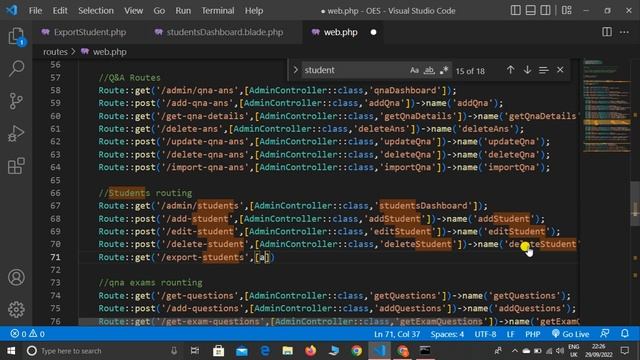Click '//qna exams rounting' comment line
This screenshot has height=360, width=640.
(150, 282)
